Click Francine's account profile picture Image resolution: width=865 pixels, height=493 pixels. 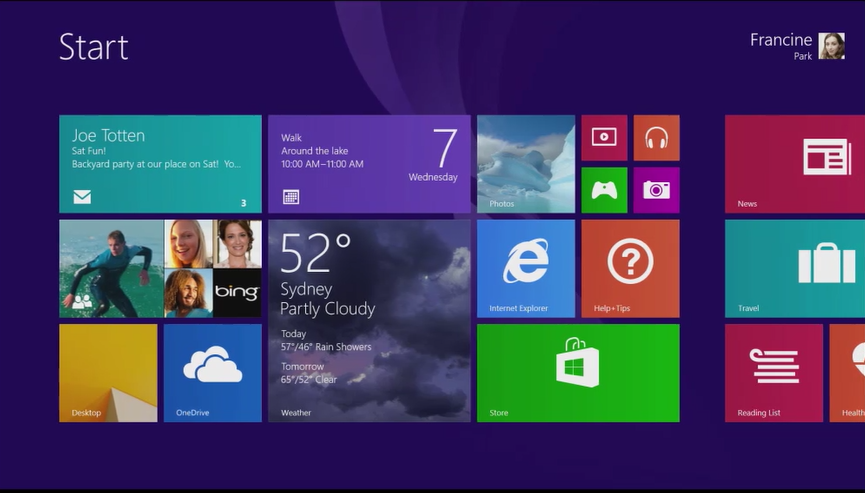click(831, 46)
